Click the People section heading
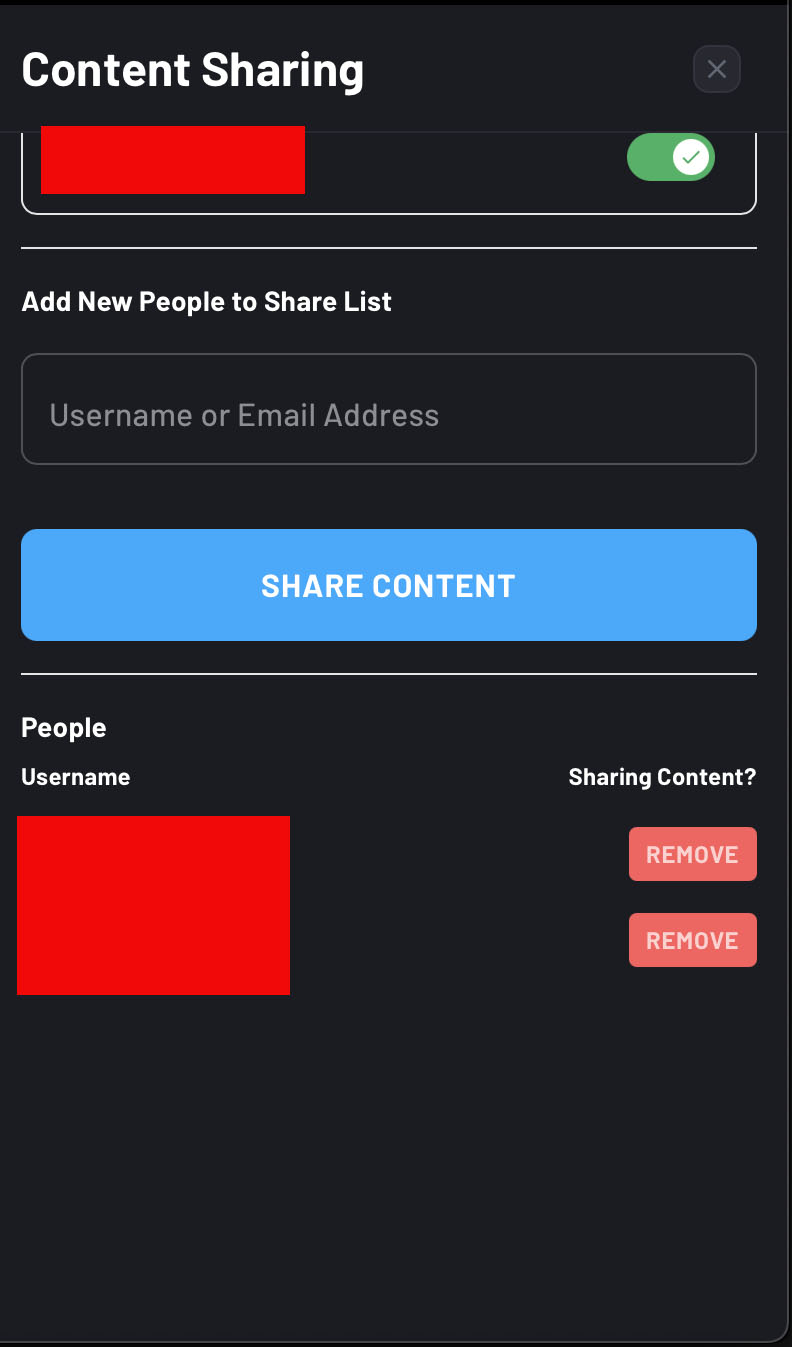 click(64, 728)
